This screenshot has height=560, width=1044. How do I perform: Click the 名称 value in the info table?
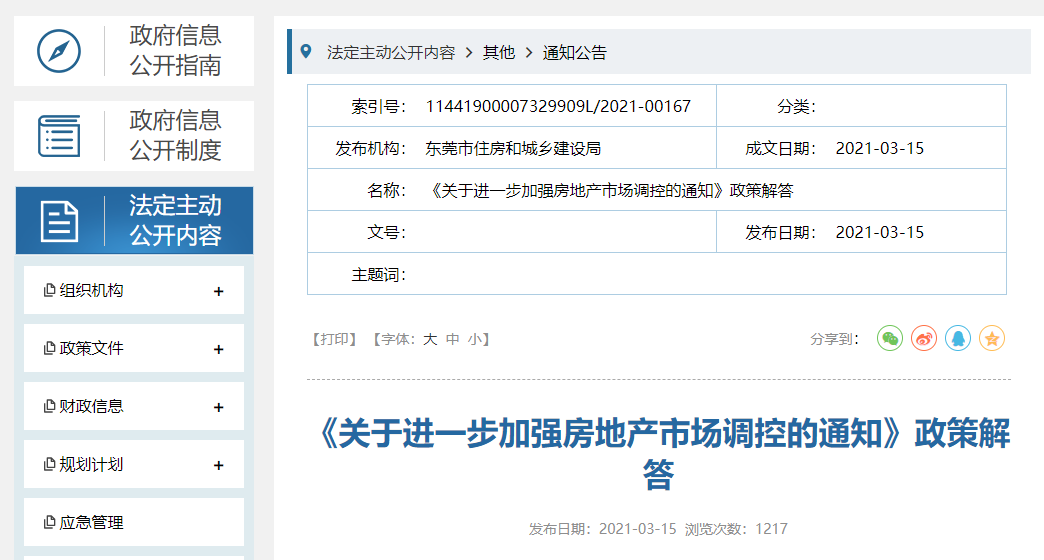pyautogui.click(x=609, y=190)
